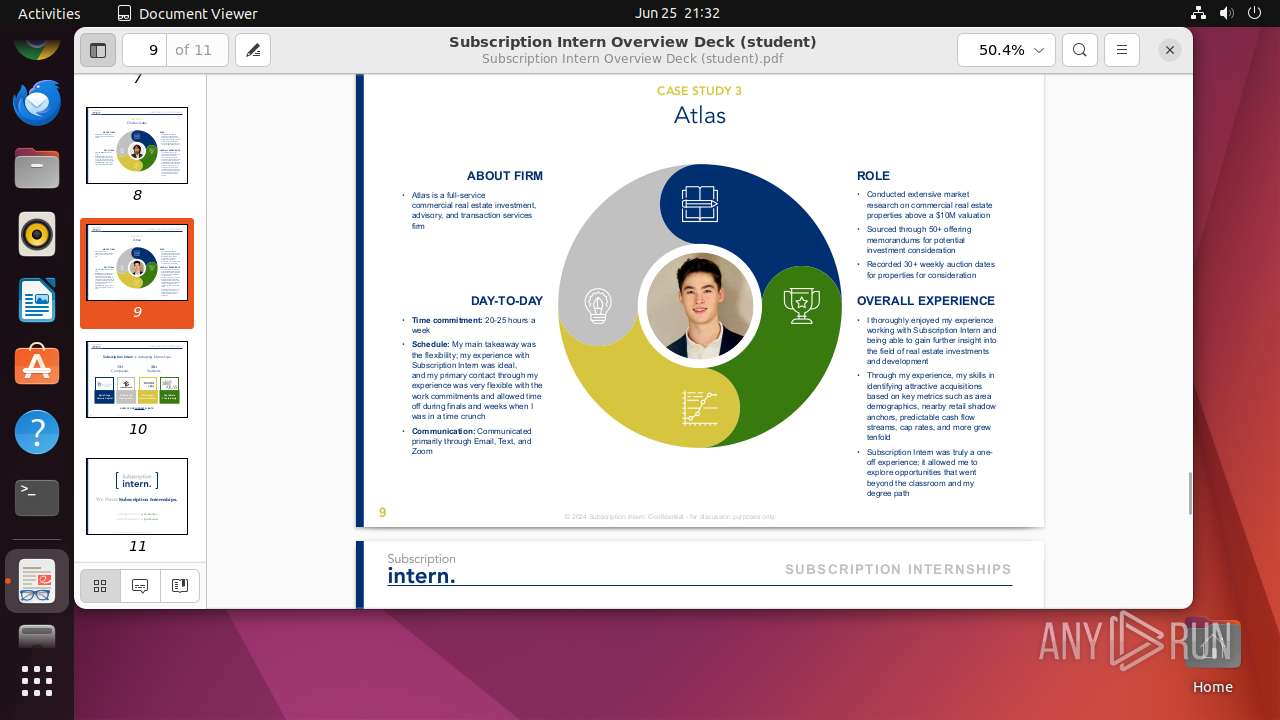Click the clock showing Jun 25 21:32
Screen dimensions: 1280x720
point(677,13)
